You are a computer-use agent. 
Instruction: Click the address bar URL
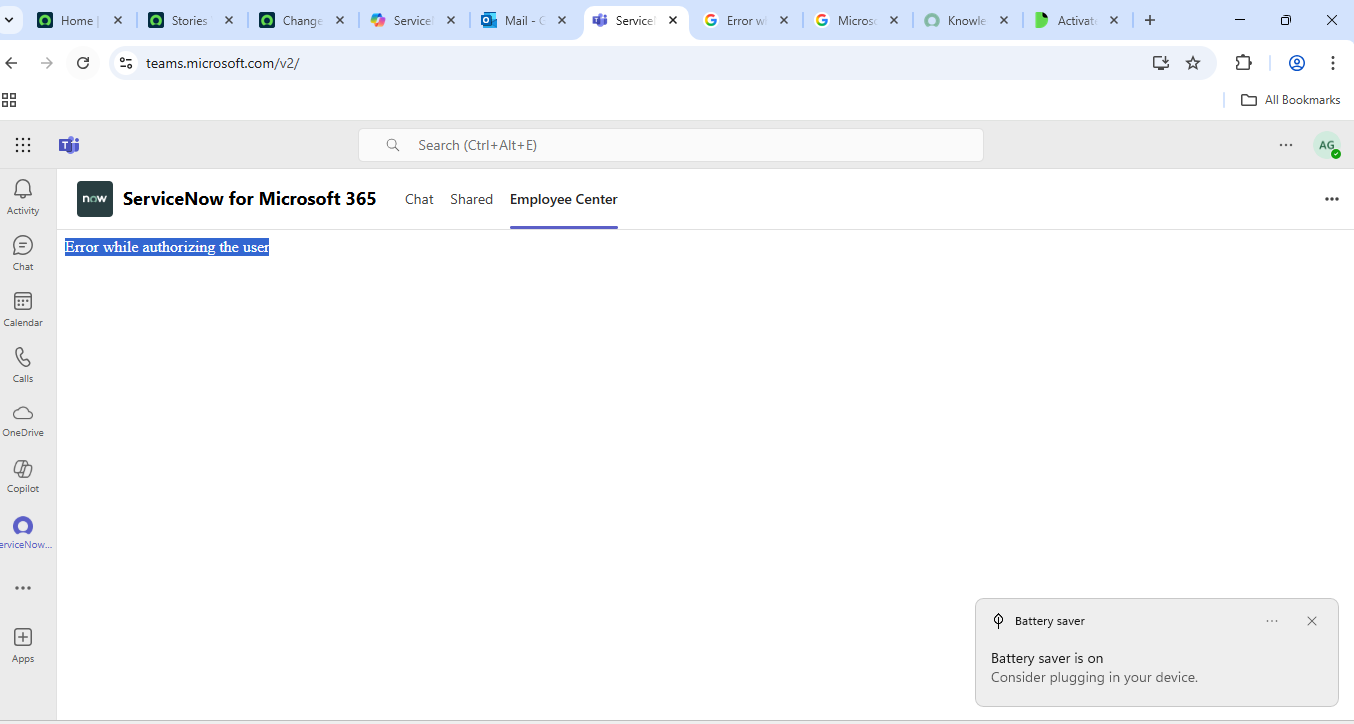tap(222, 63)
